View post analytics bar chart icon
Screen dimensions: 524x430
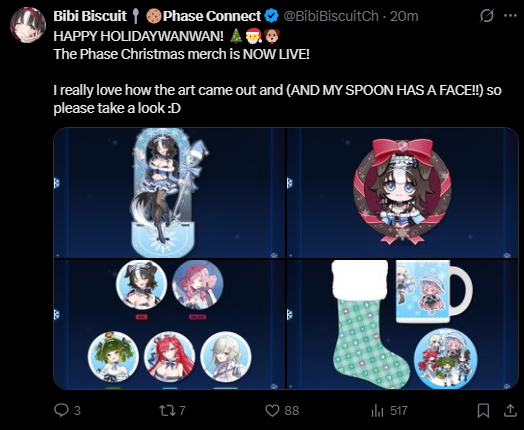[x=377, y=410]
